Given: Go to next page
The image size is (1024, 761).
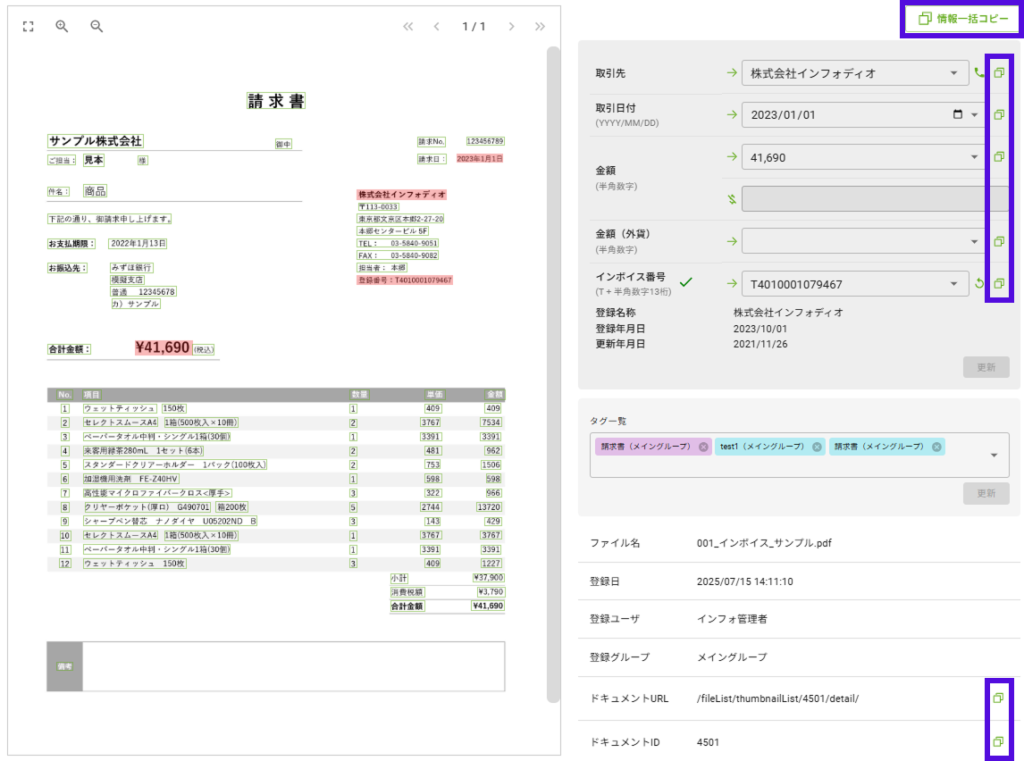Looking at the screenshot, I should click(511, 26).
